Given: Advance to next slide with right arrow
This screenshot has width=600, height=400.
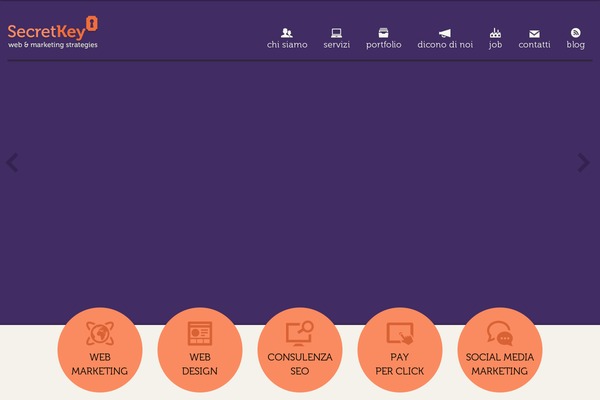Looking at the screenshot, I should click(x=584, y=163).
